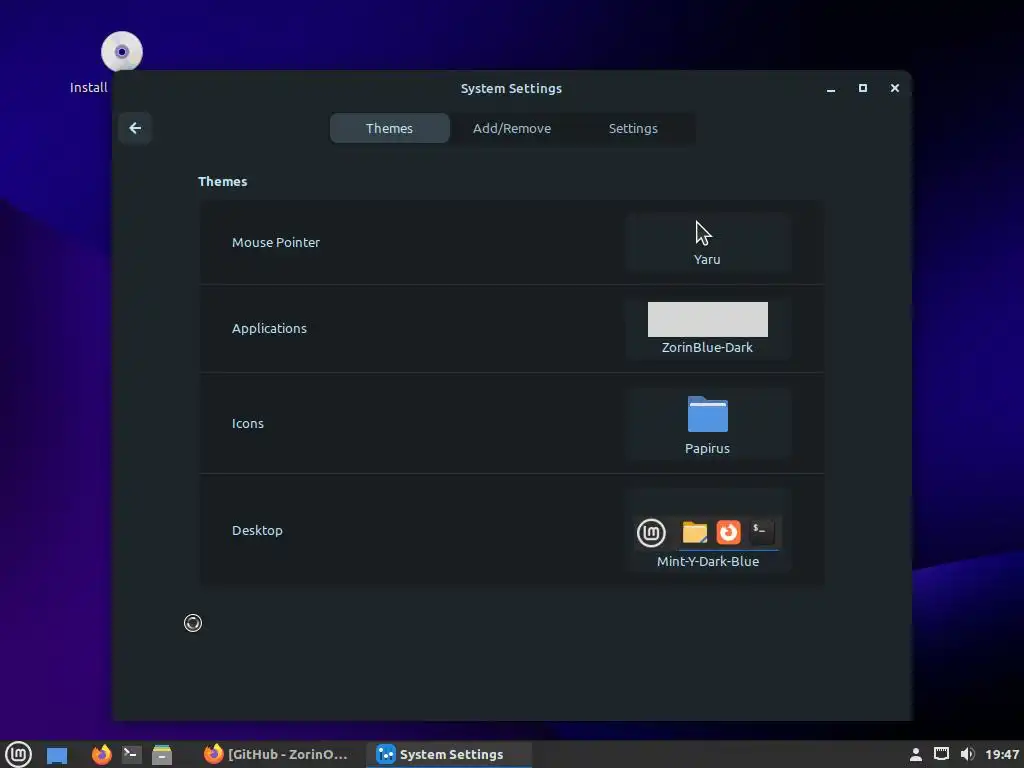Select the System Settings taskbar window button
The height and width of the screenshot is (768, 1024).
449,754
